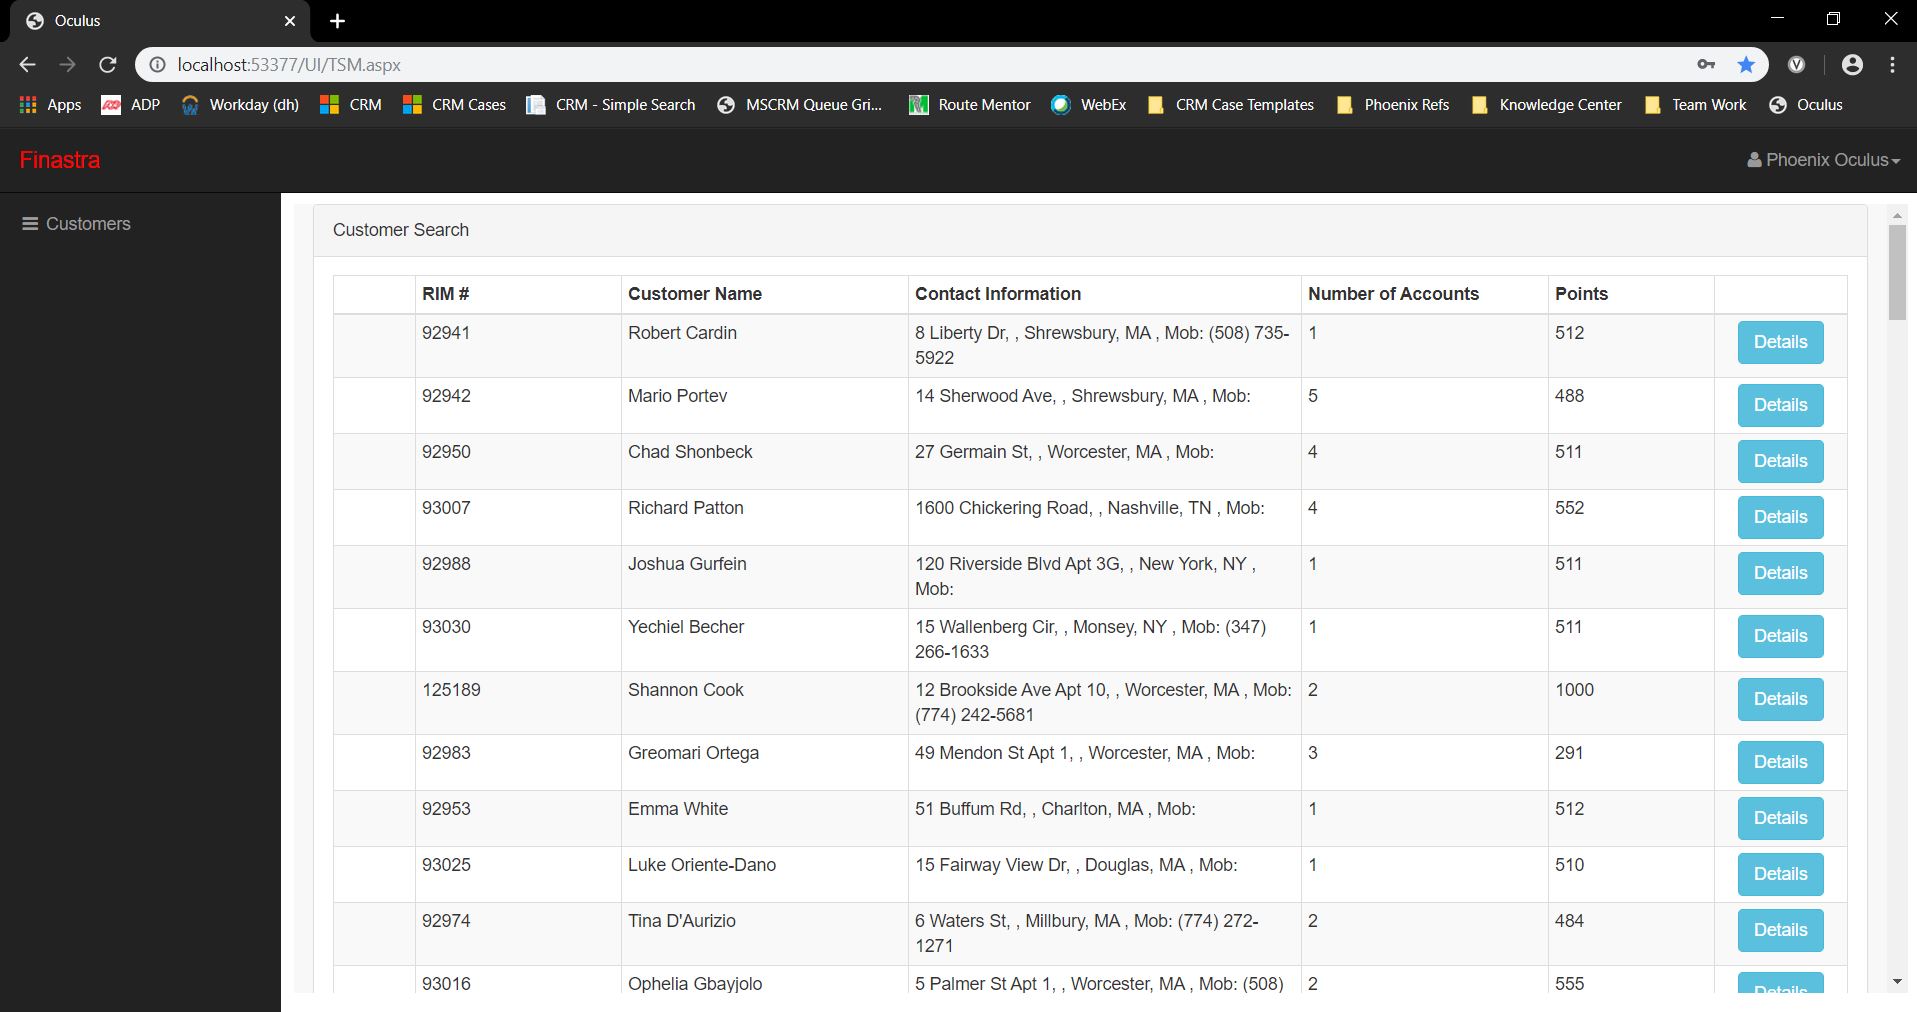This screenshot has width=1917, height=1012.
Task: Open the CRM Cases bookmark
Action: pos(454,105)
